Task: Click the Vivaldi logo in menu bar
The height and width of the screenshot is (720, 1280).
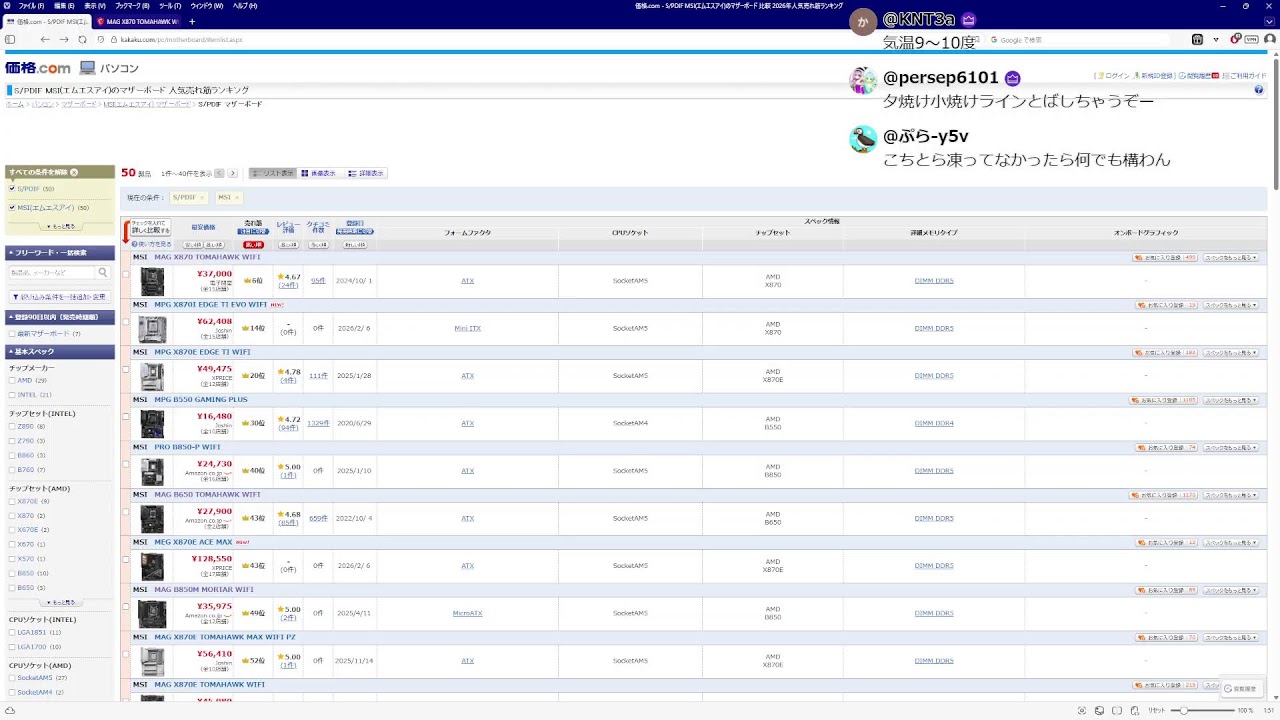Action: [x=8, y=5]
